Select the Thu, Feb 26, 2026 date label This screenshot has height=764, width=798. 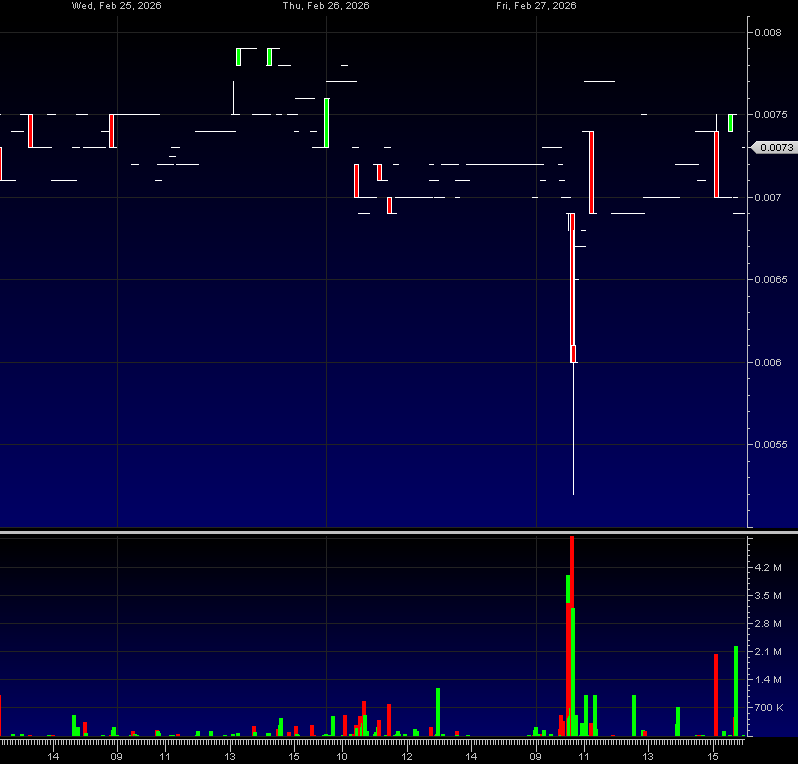[326, 6]
